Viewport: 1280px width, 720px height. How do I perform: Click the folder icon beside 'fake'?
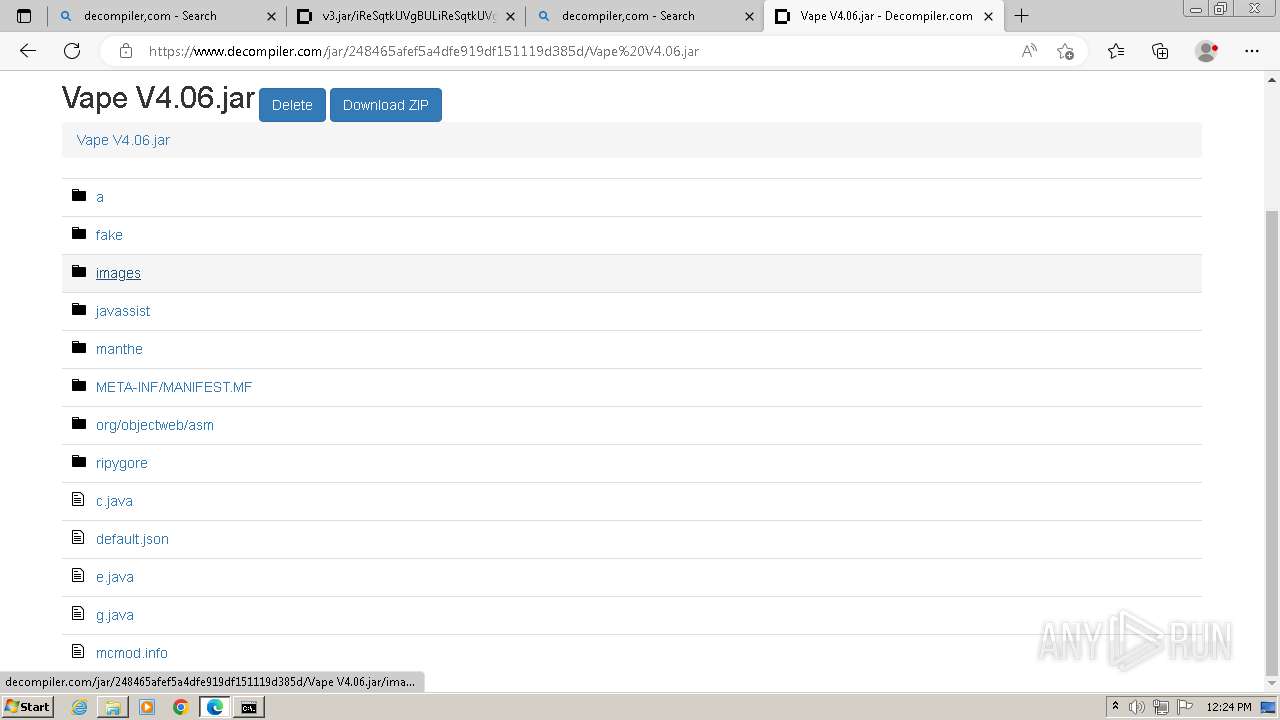pos(79,233)
